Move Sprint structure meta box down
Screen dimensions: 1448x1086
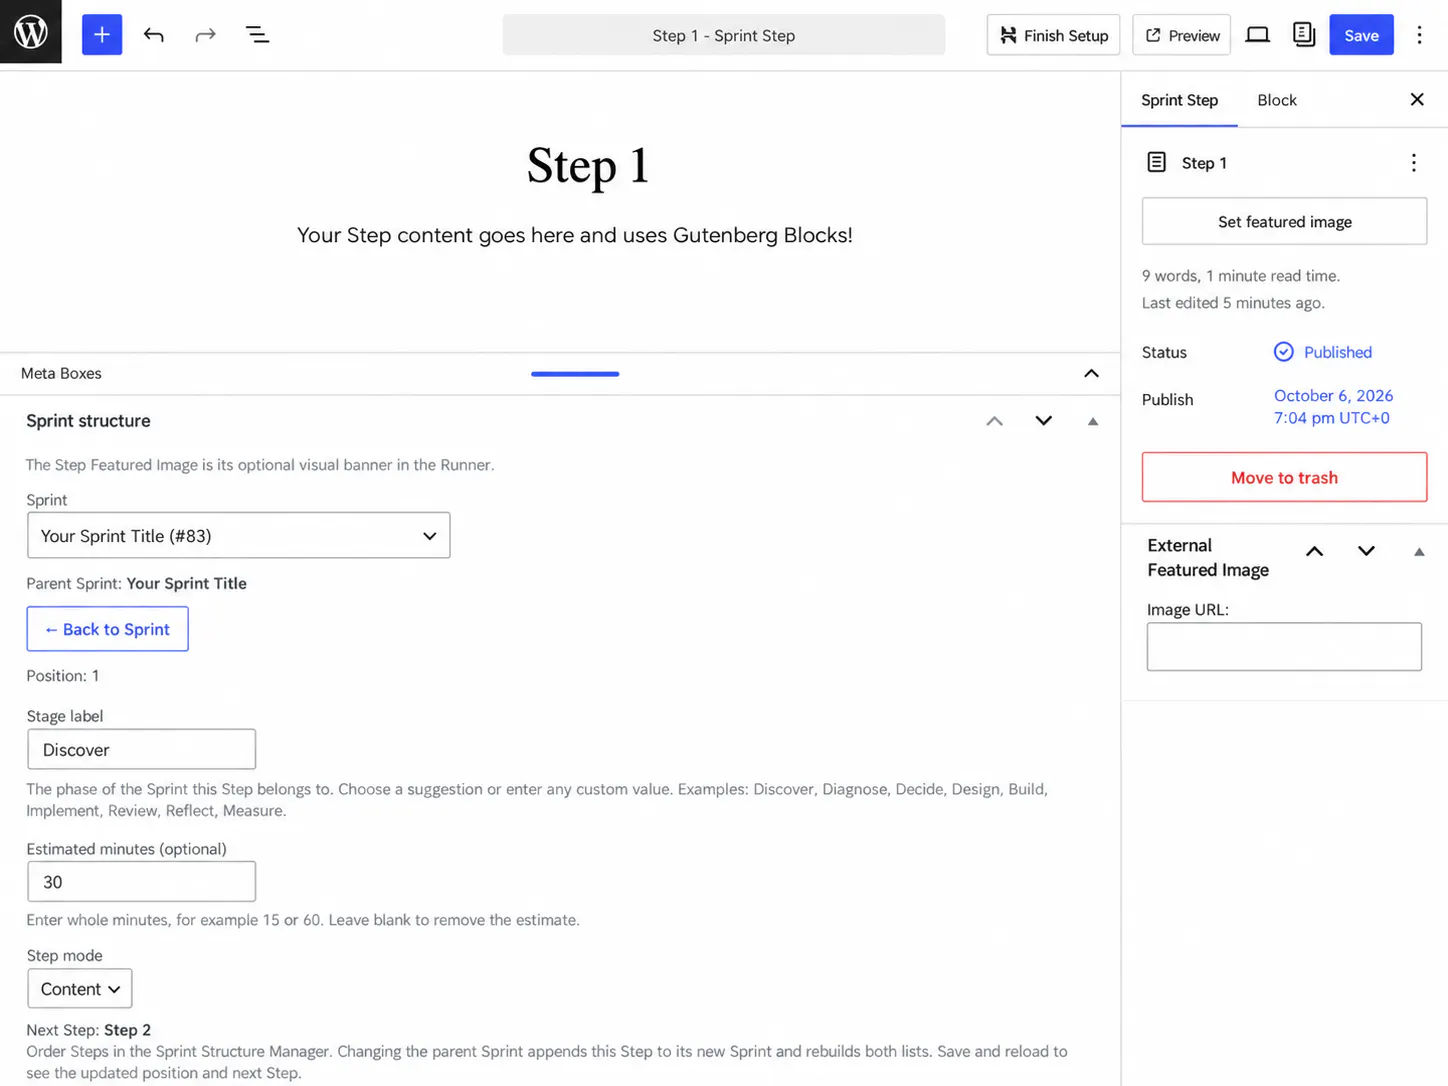coord(1043,421)
